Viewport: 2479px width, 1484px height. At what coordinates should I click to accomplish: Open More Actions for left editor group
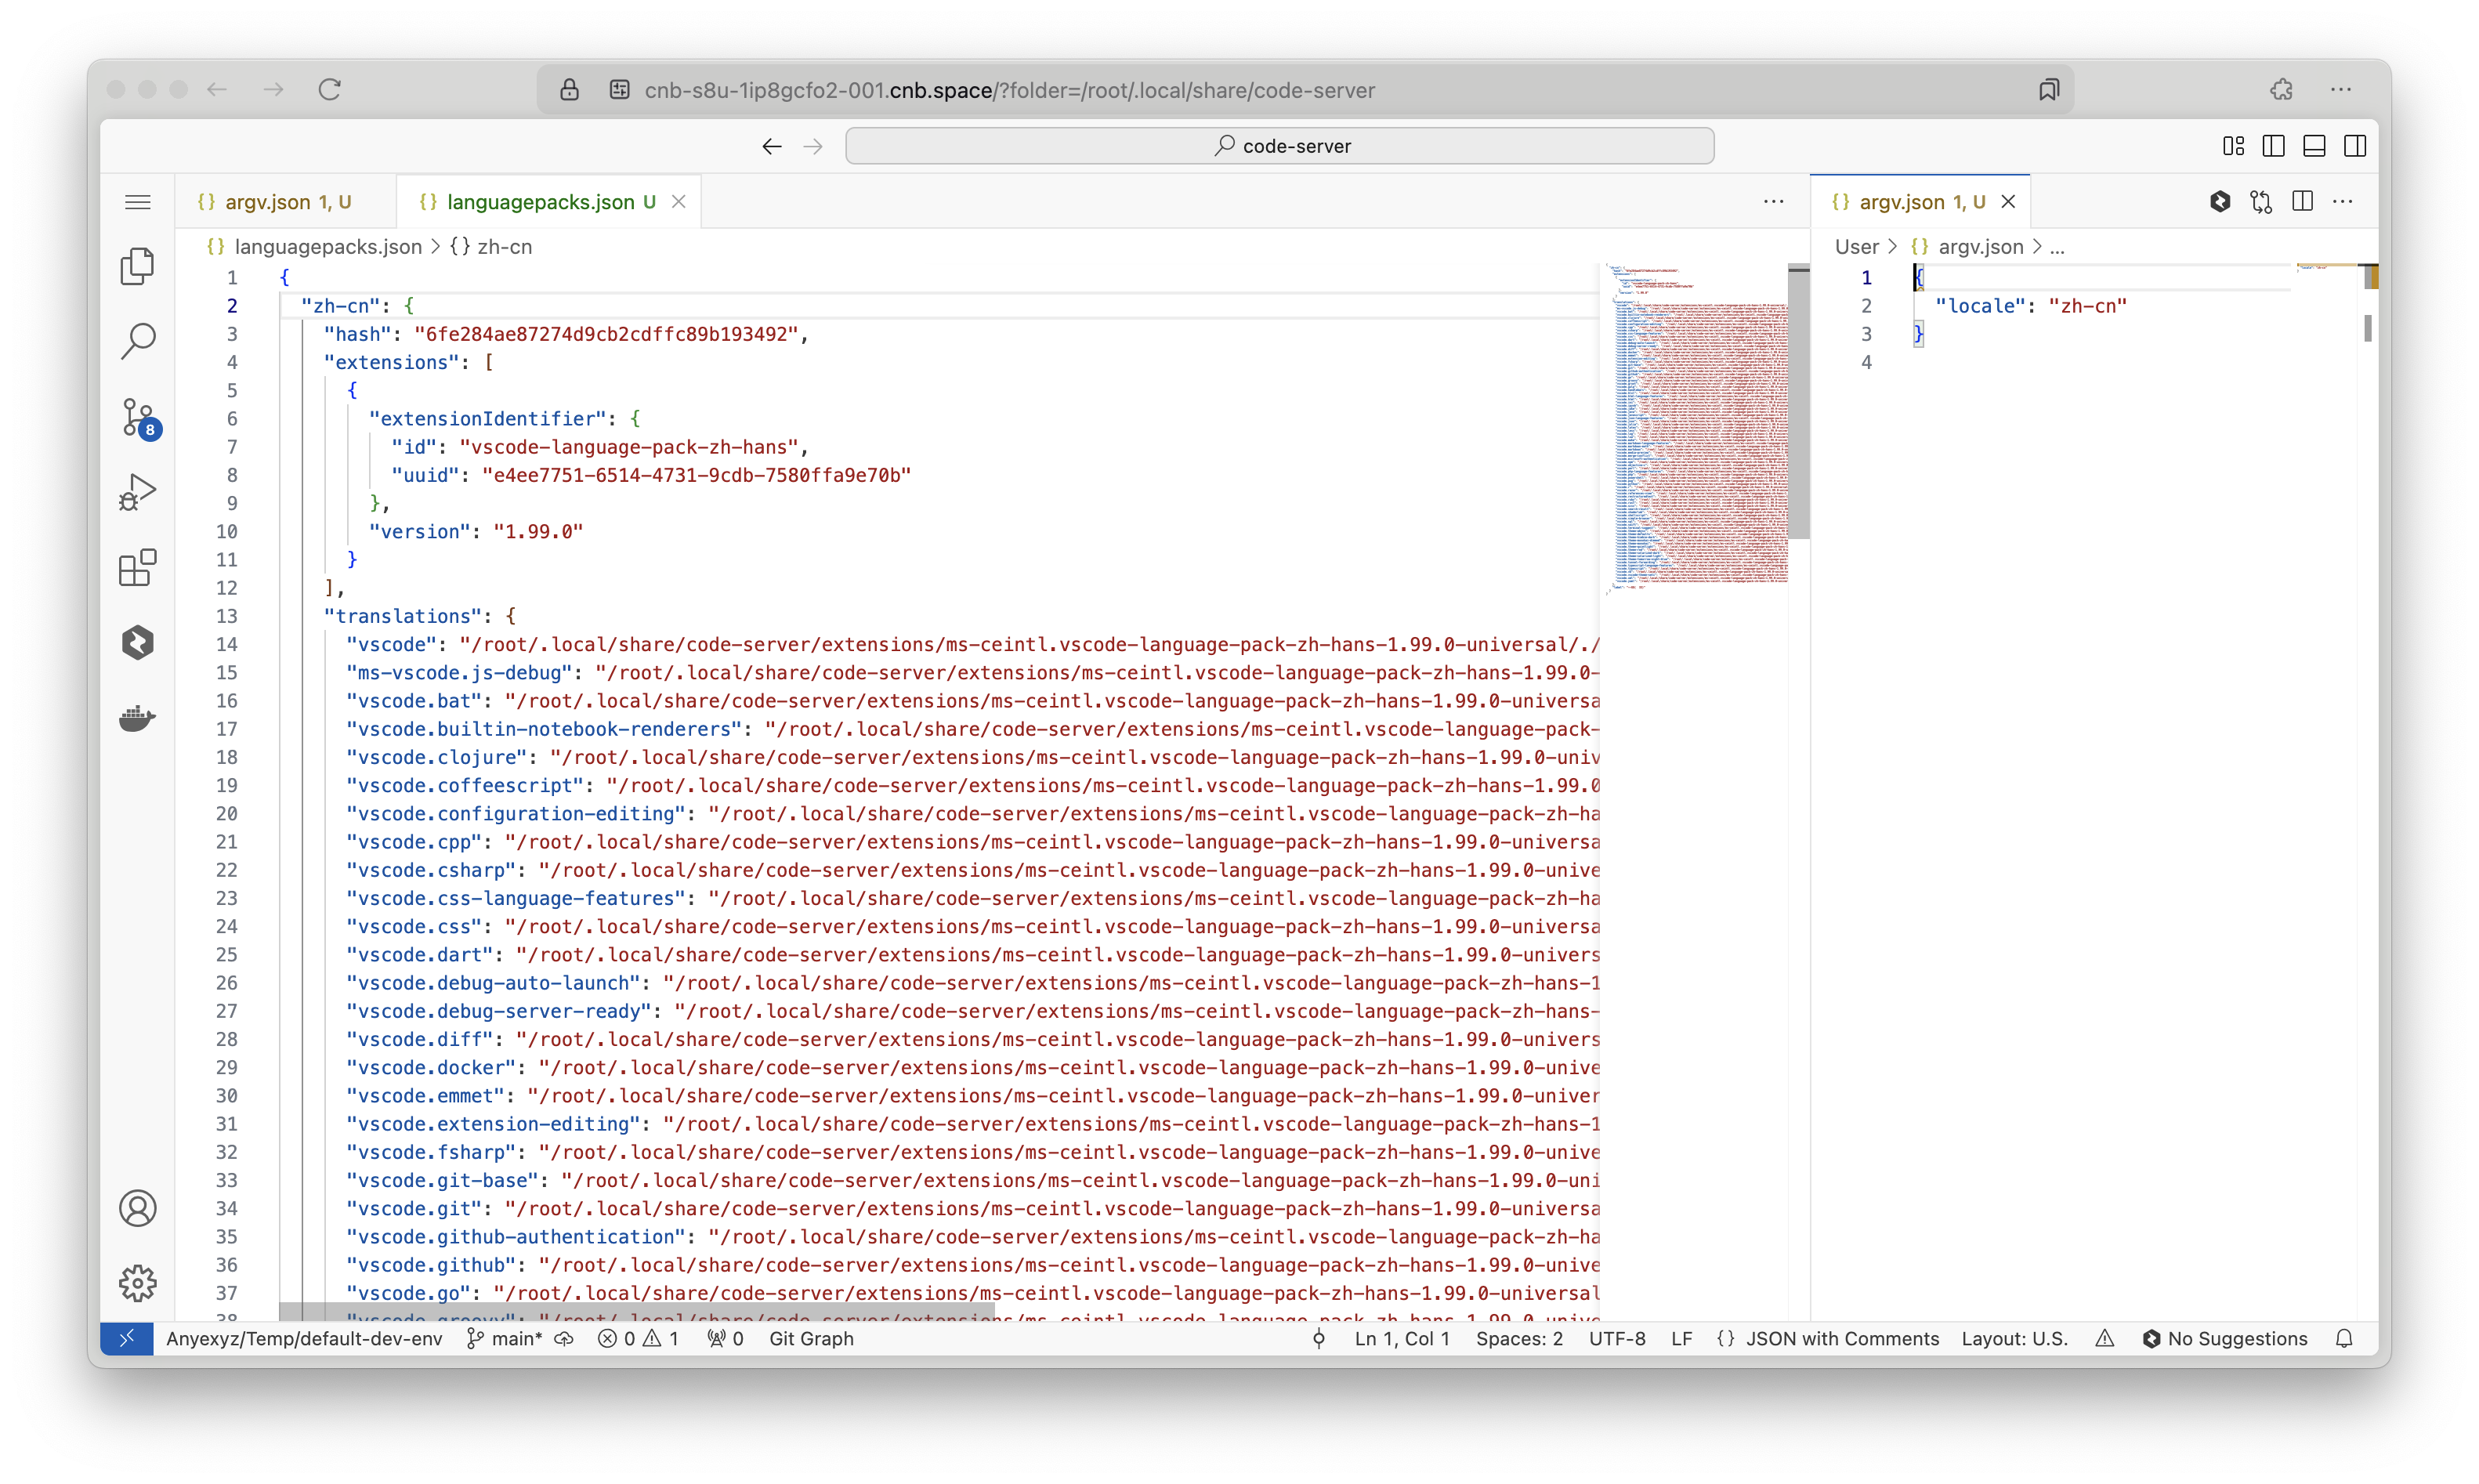pos(1774,202)
